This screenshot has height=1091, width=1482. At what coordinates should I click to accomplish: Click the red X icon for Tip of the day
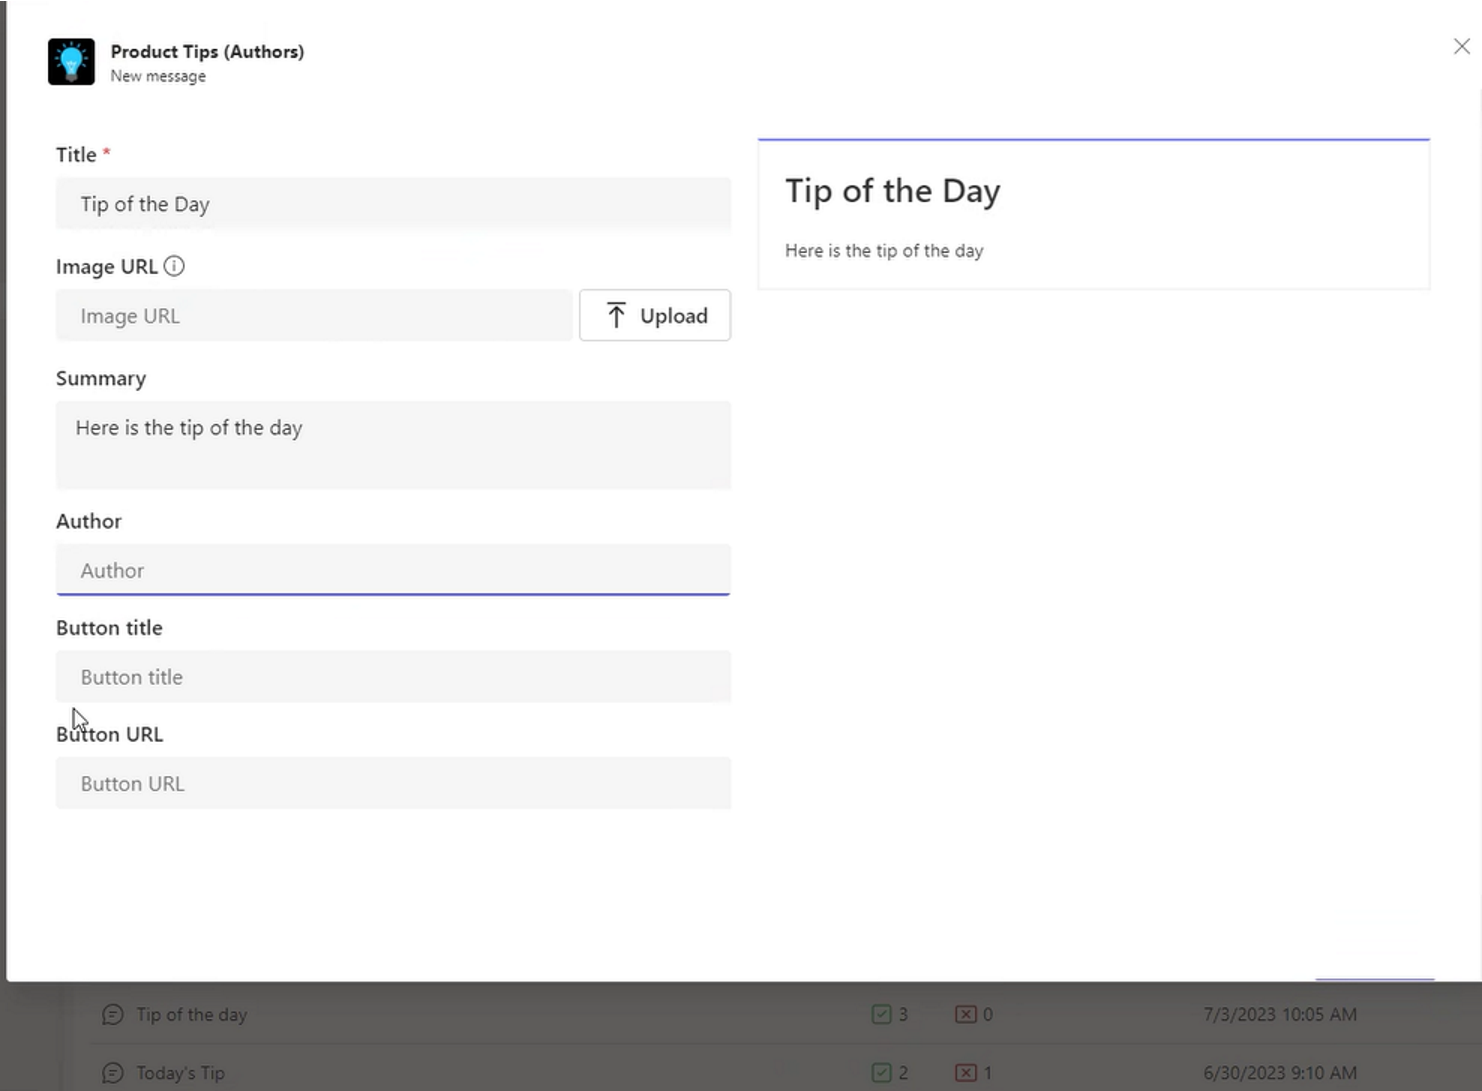pos(968,1014)
